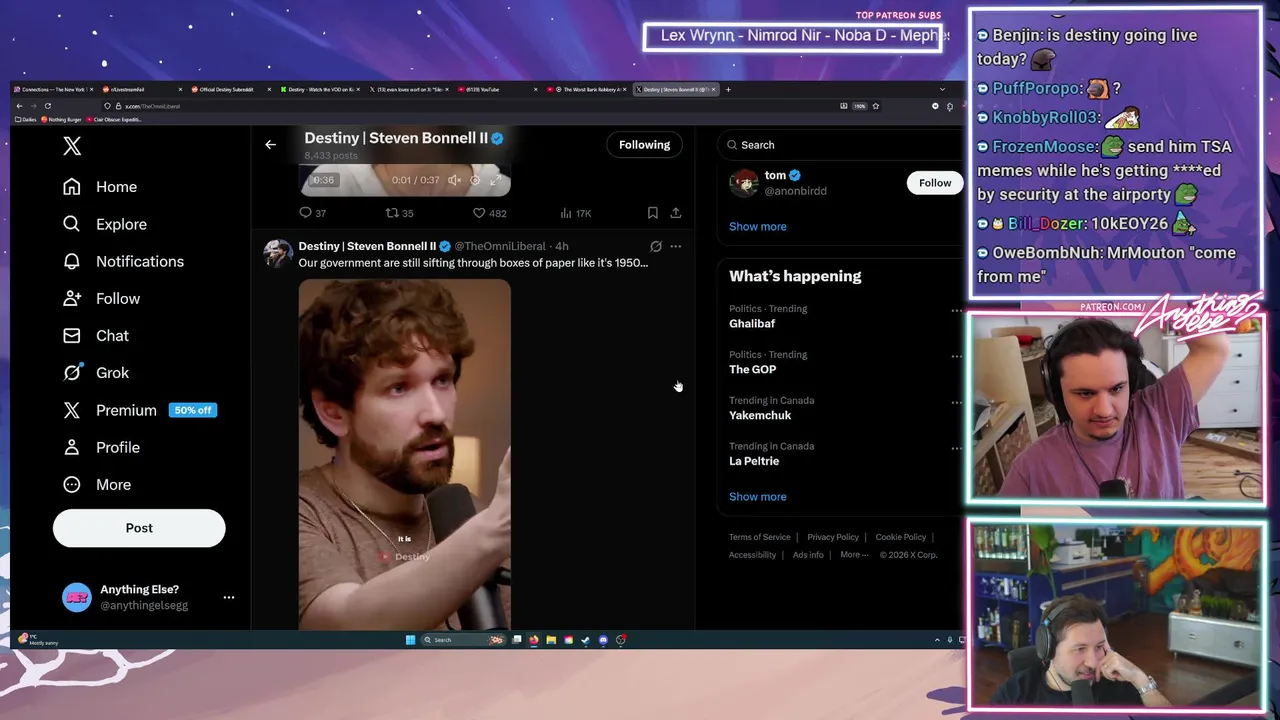1280x720 pixels.
Task: Click Grok explain icon on the tweet
Action: click(656, 246)
